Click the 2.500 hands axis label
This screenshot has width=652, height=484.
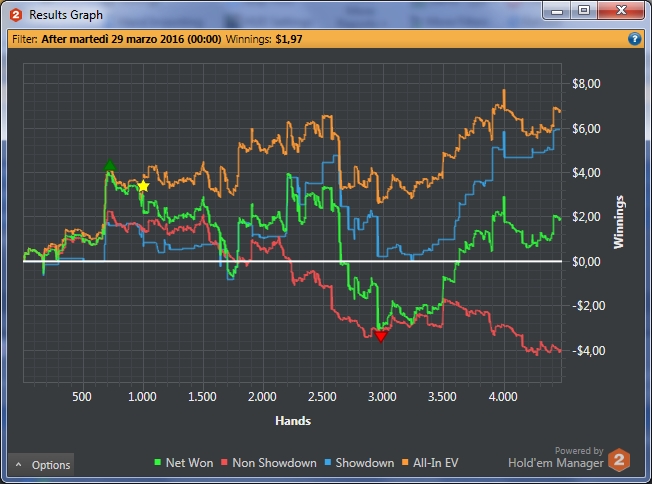(322, 396)
